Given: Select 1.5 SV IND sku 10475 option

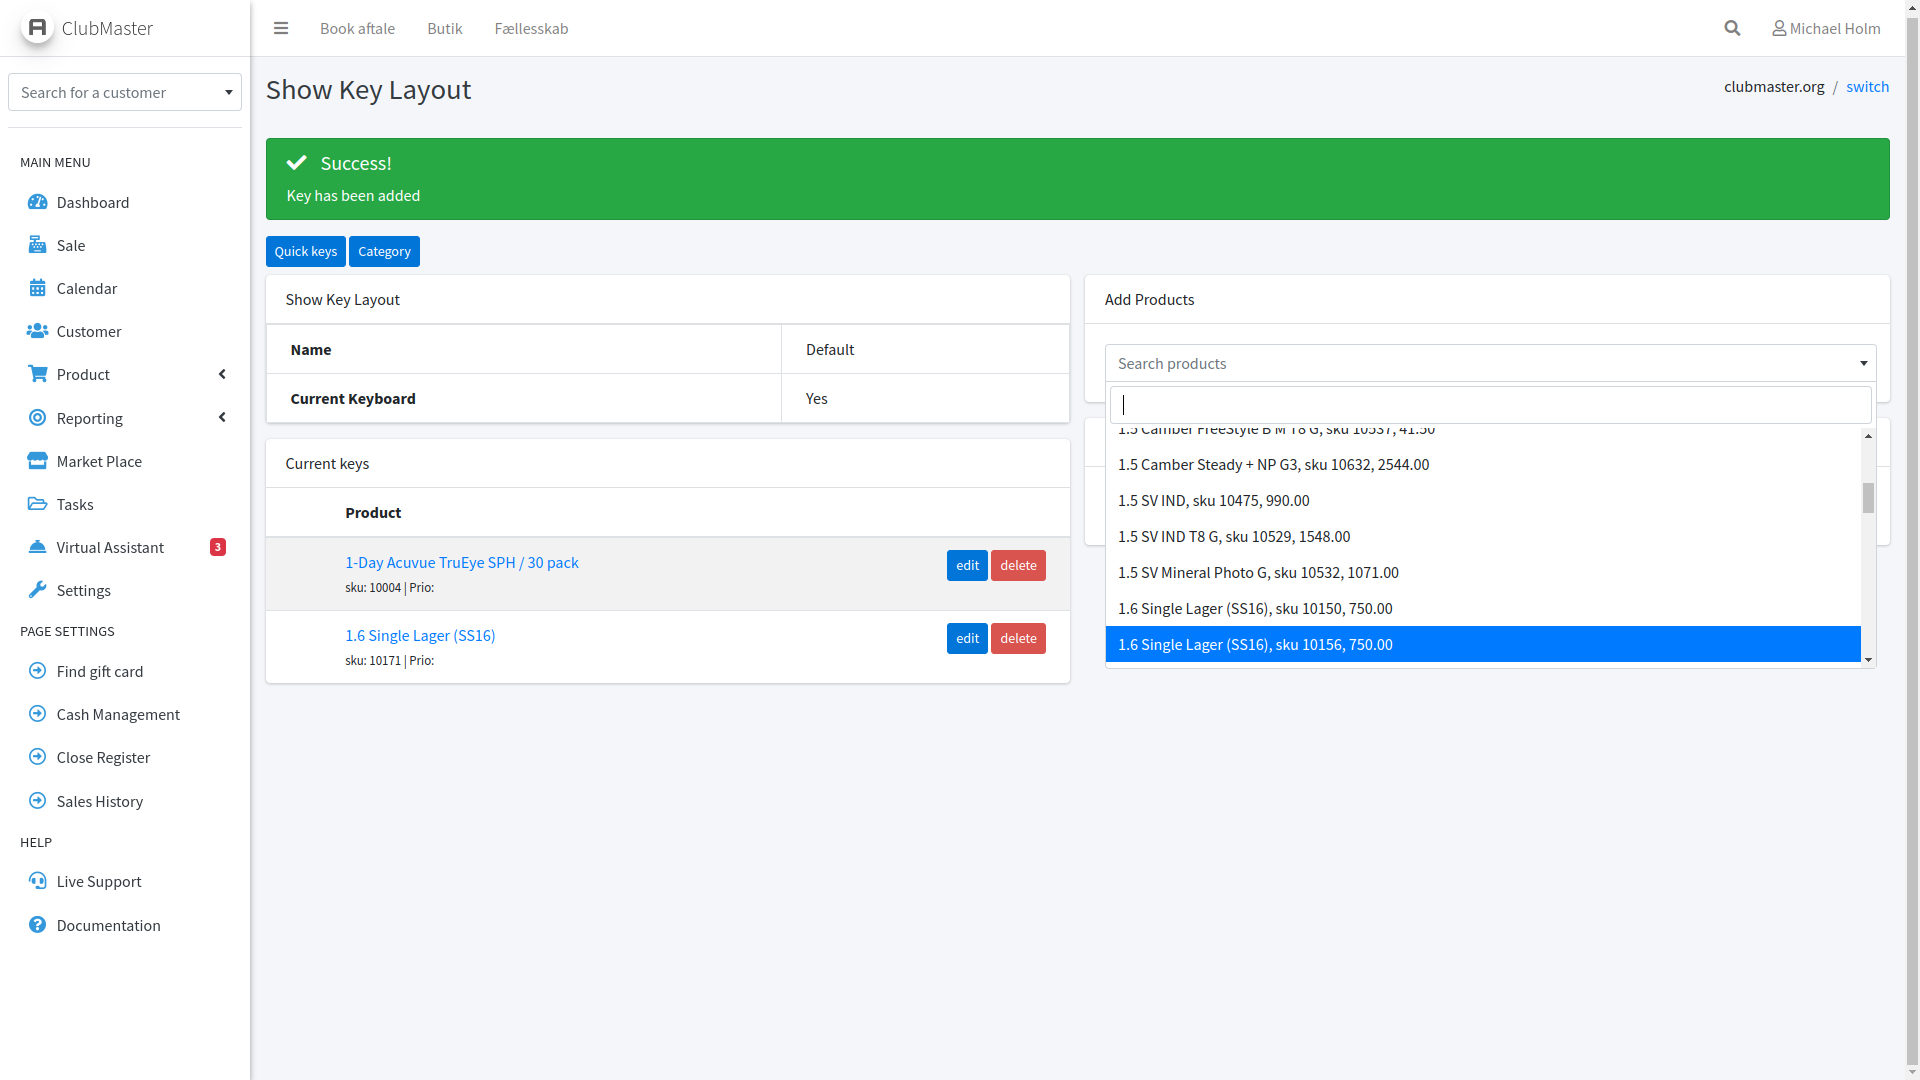Looking at the screenshot, I should 1213,500.
